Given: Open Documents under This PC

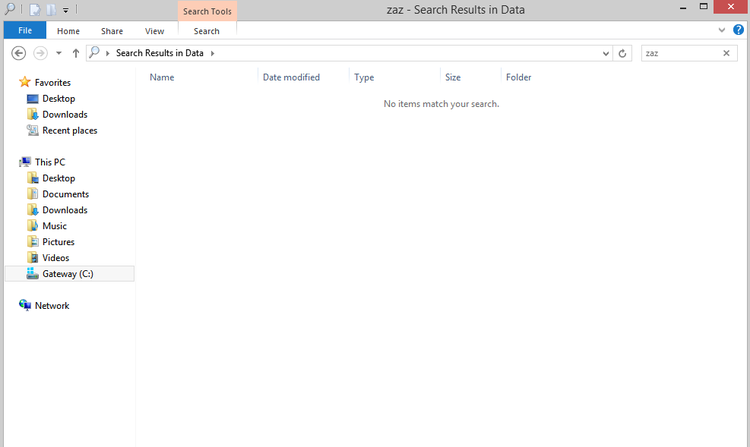Looking at the screenshot, I should pyautogui.click(x=66, y=194).
